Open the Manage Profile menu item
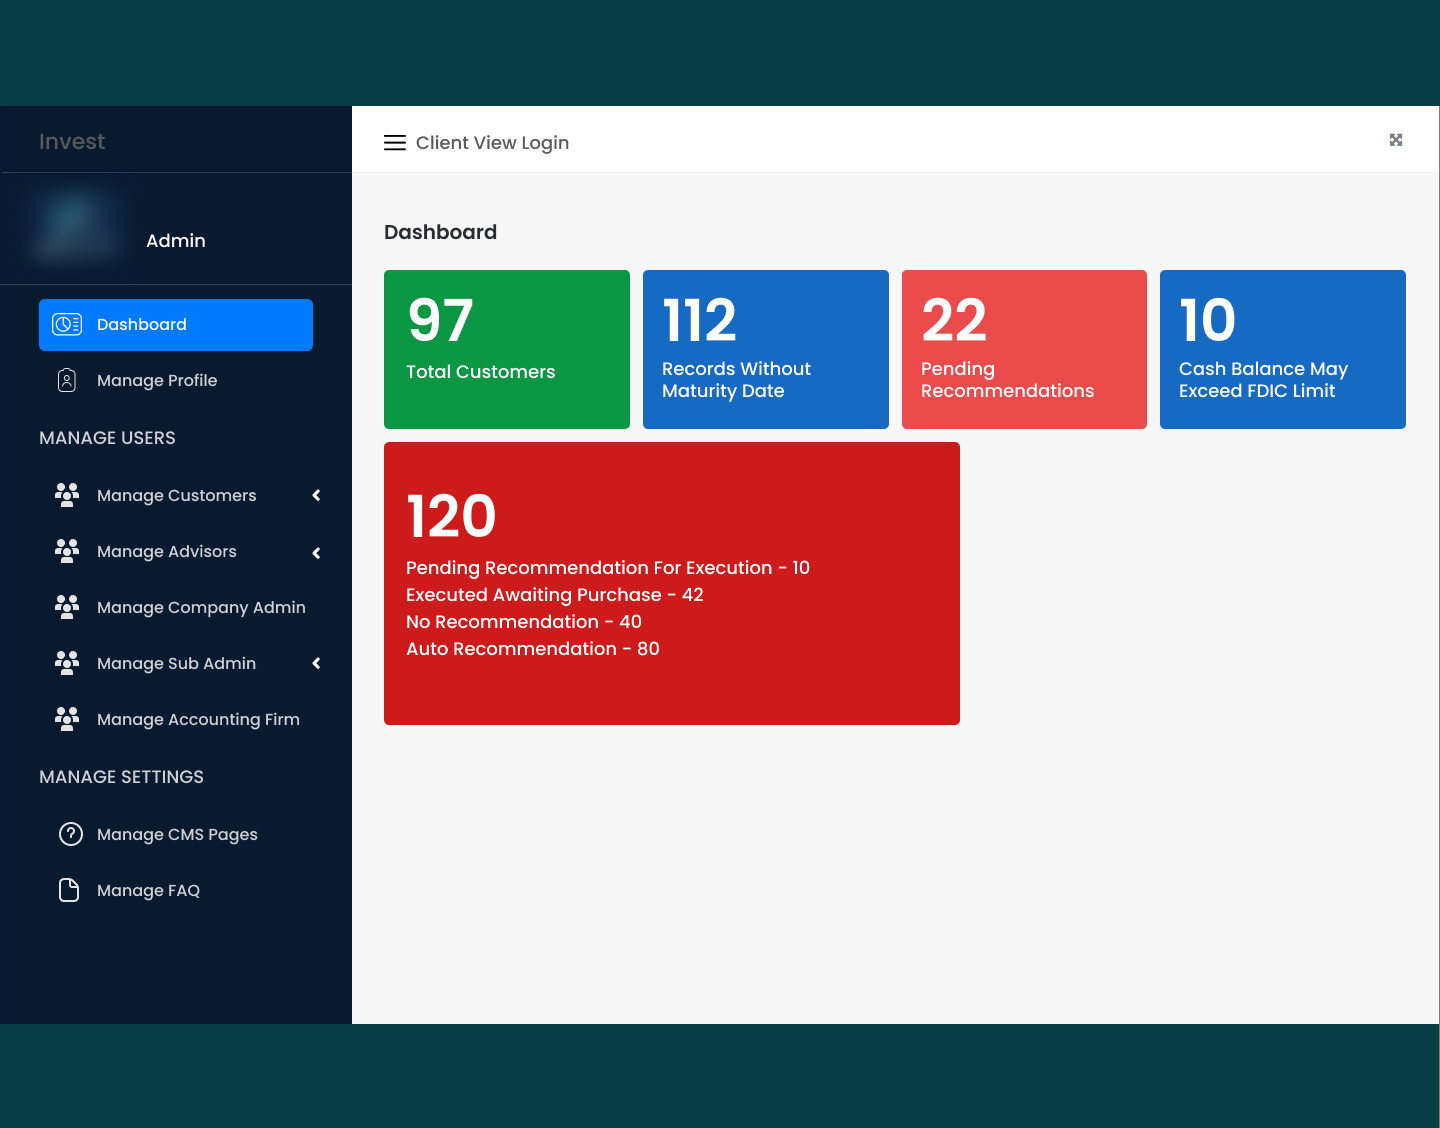Screen dimensions: 1440x1128 pos(157,380)
